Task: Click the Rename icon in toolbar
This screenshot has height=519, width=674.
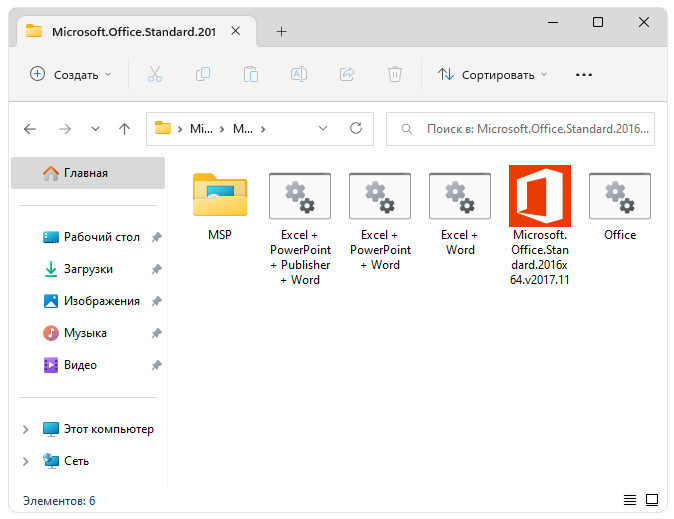Action: click(x=299, y=74)
